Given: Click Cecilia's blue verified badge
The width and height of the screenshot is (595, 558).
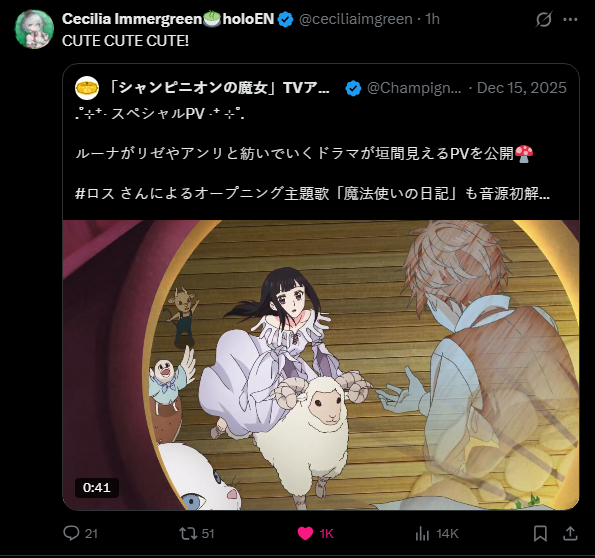Looking at the screenshot, I should (285, 19).
